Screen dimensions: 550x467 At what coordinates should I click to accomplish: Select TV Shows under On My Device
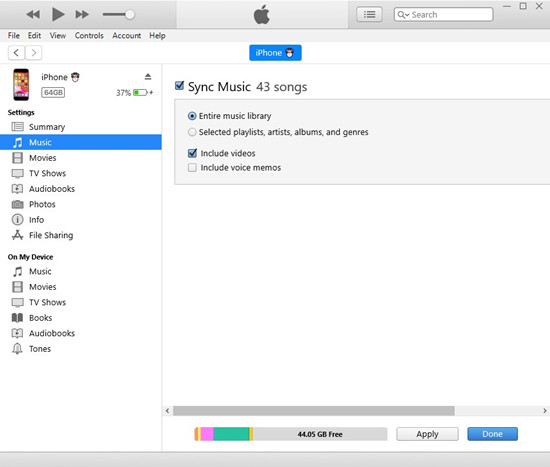[81, 302]
